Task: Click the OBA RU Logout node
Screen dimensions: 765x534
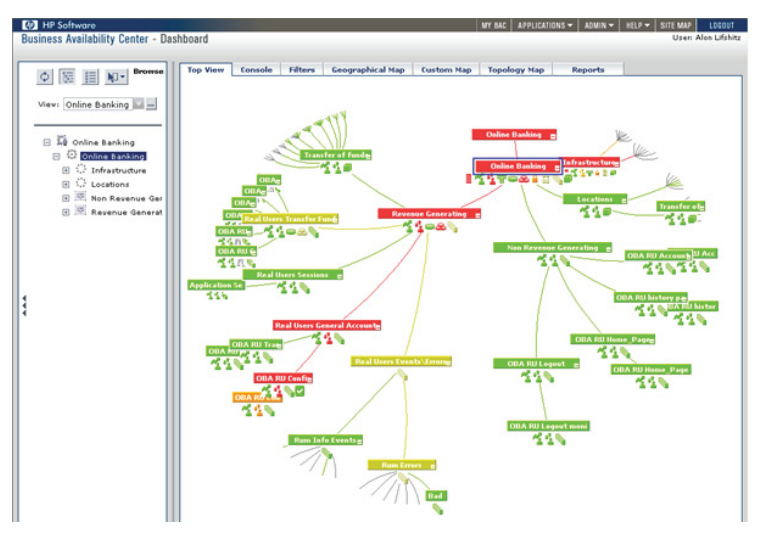Action: point(536,364)
